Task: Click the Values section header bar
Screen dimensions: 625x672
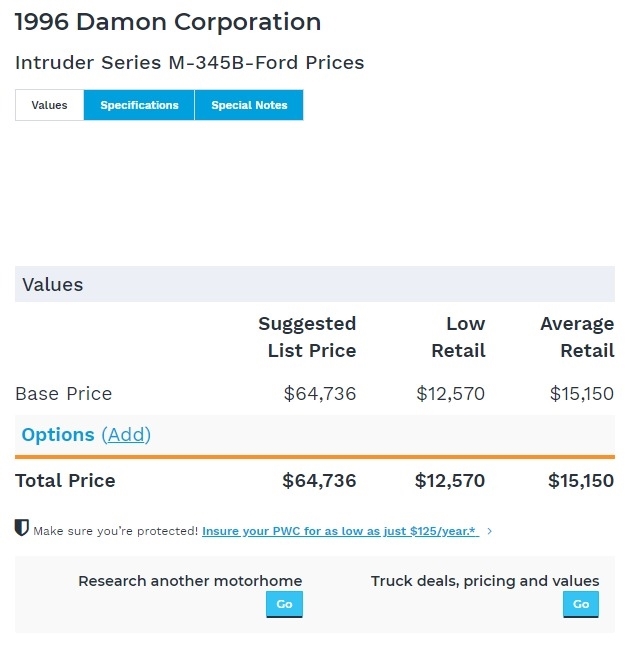Action: [314, 285]
